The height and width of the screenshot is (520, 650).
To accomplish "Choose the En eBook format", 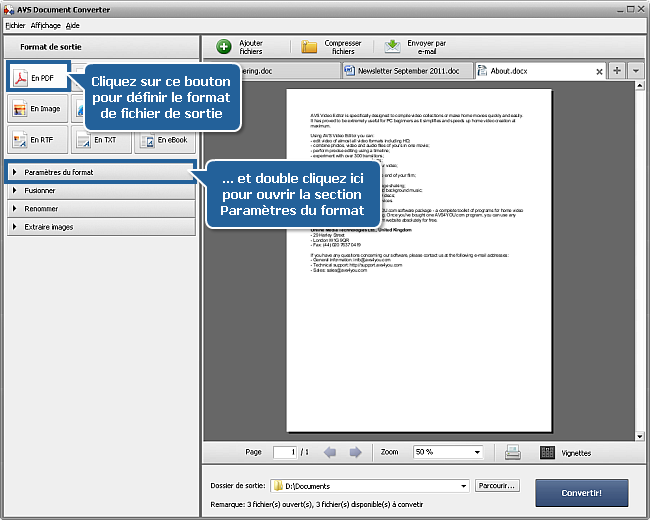I will tap(163, 140).
